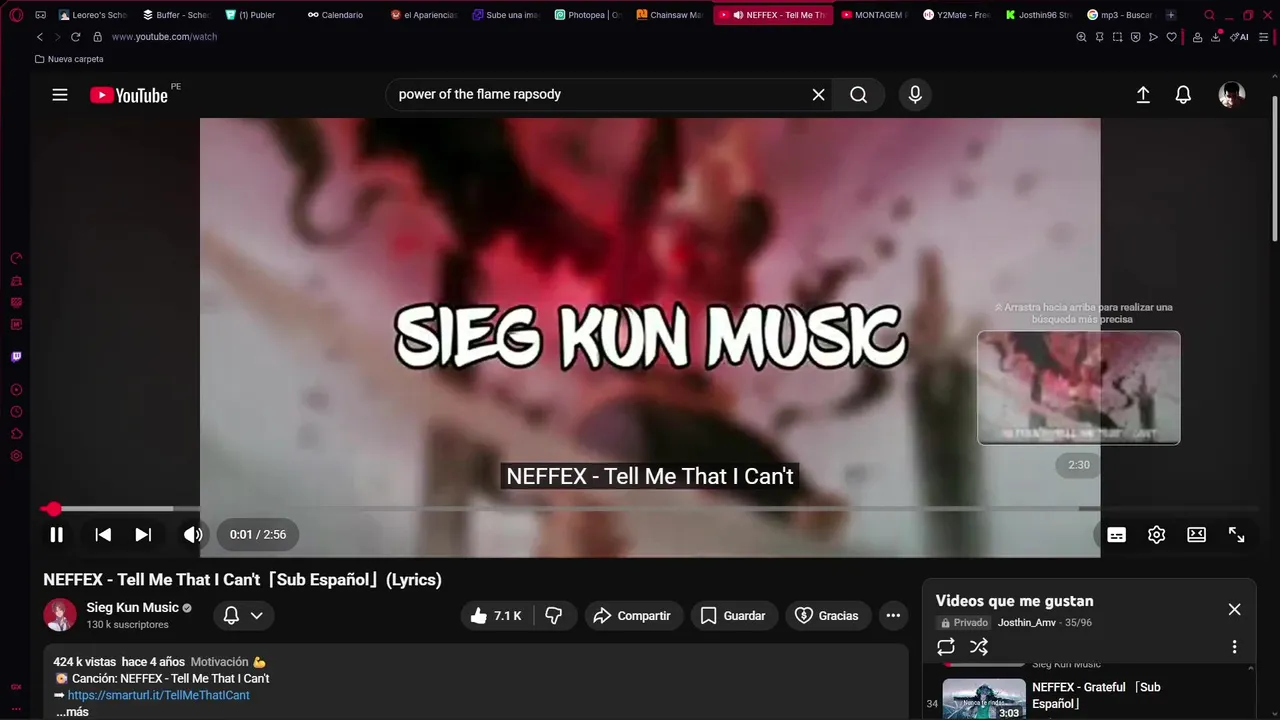The width and height of the screenshot is (1280, 720).
Task: Open Twitch in the Opera sidebar
Action: [x=16, y=357]
